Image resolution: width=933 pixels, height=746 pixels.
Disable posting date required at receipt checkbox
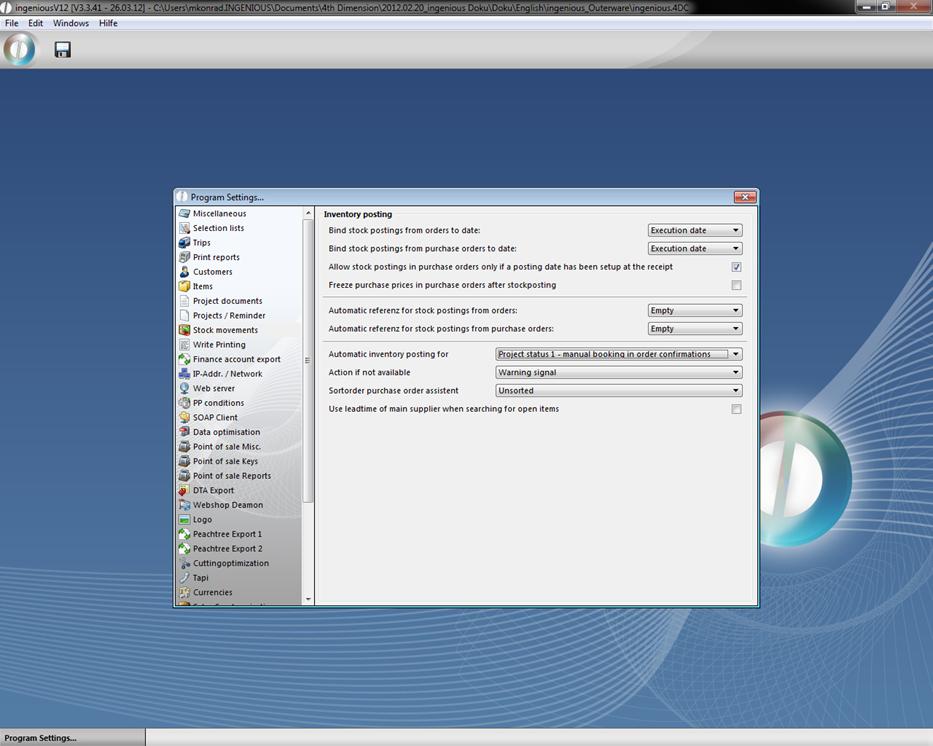point(736,267)
